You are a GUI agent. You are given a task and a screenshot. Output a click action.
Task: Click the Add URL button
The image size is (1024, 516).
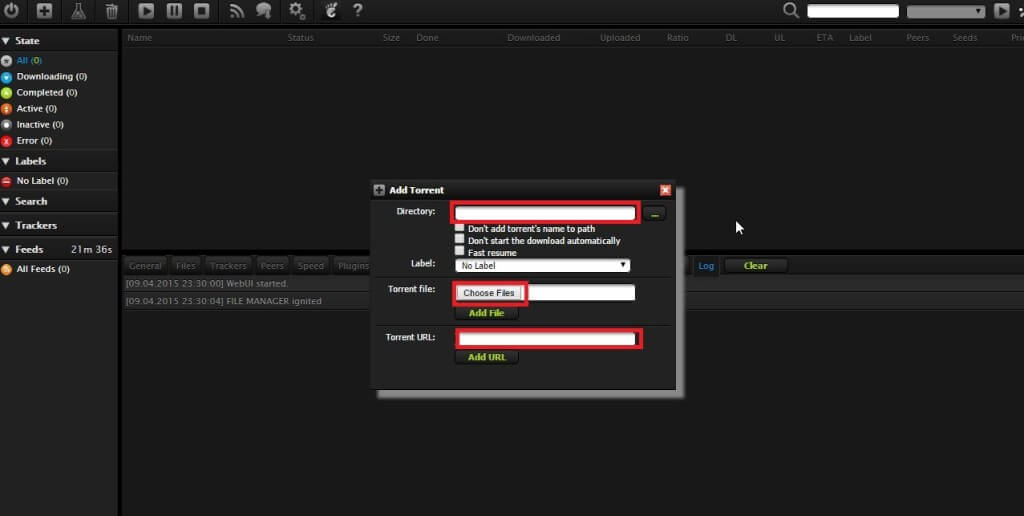pos(487,357)
